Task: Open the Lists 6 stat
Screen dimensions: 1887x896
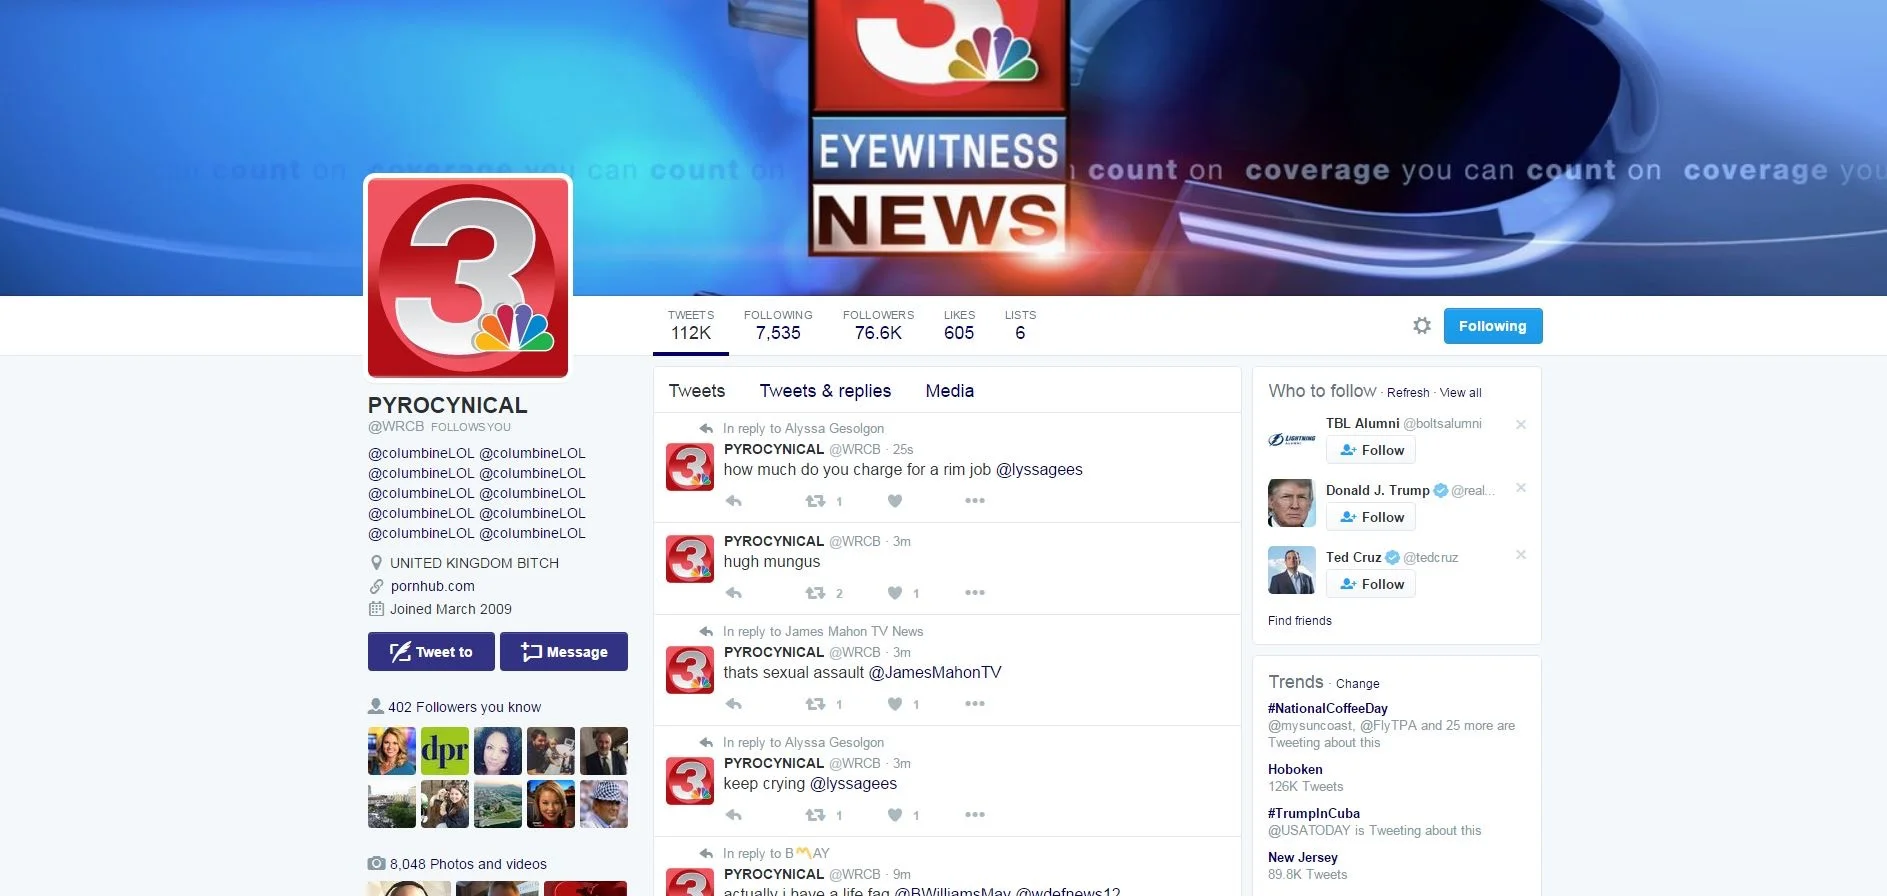Action: click(x=1020, y=325)
